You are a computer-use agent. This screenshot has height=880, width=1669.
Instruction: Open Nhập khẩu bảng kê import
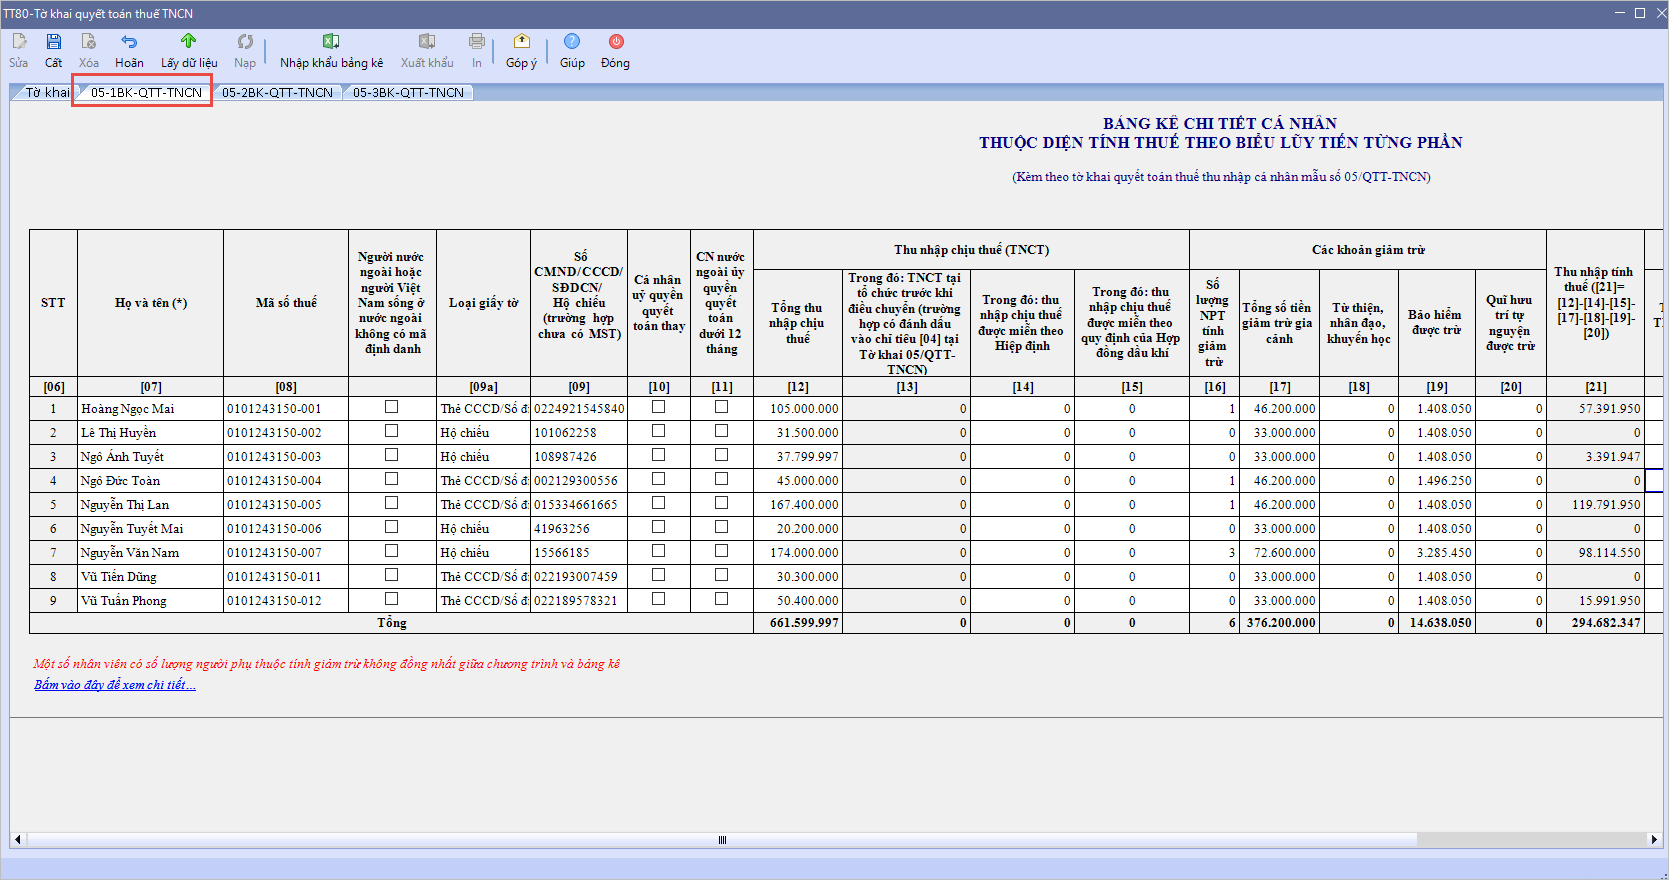click(331, 42)
